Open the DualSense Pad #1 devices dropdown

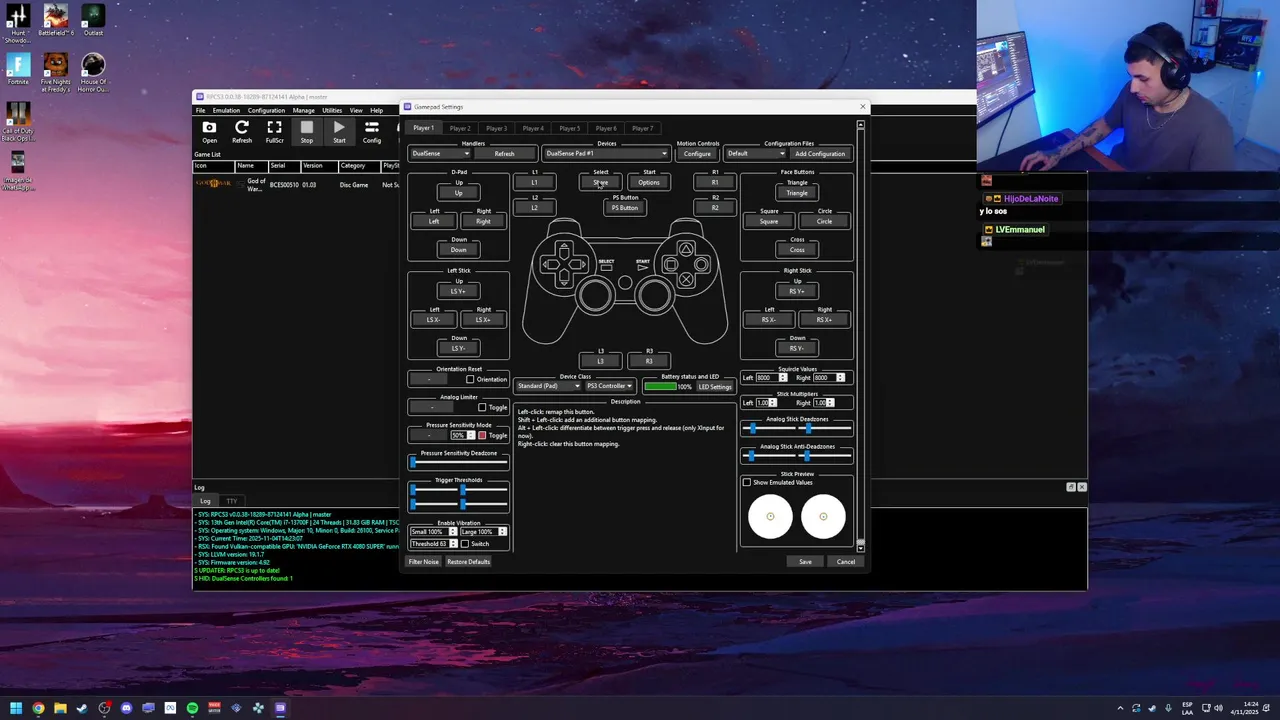click(606, 153)
